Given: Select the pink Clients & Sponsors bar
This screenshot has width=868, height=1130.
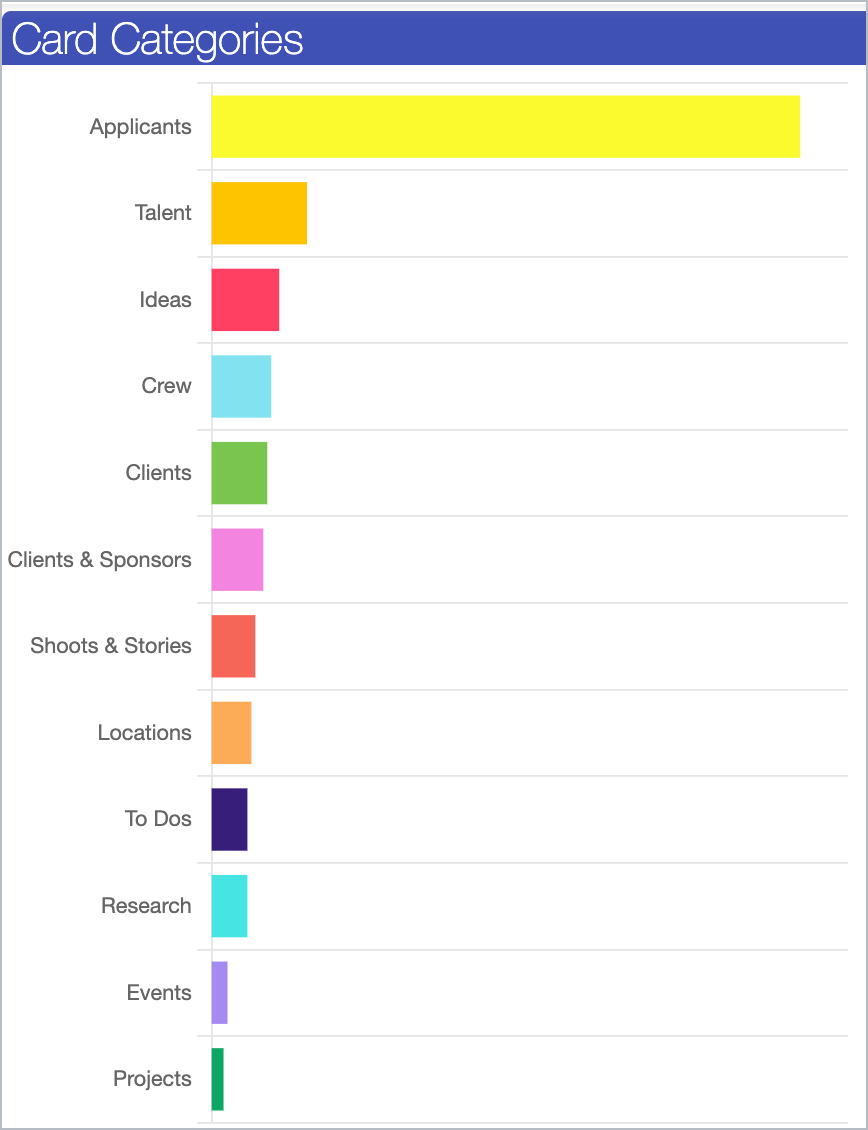Looking at the screenshot, I should pyautogui.click(x=237, y=560).
